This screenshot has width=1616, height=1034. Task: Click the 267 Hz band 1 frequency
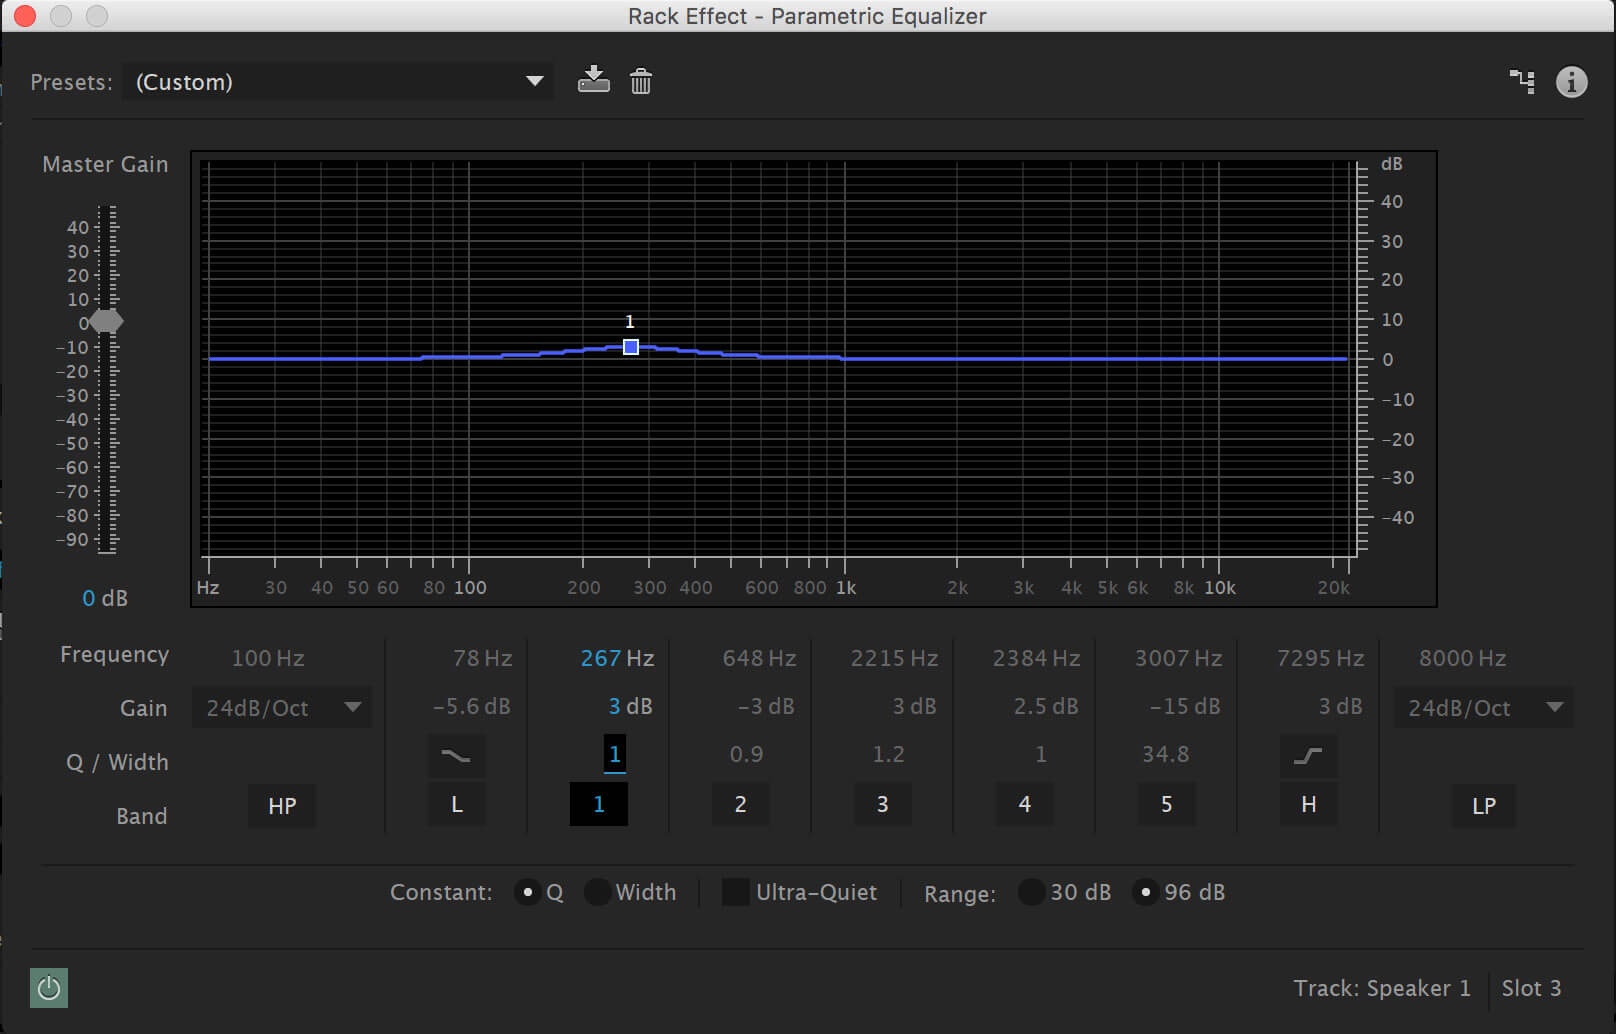pyautogui.click(x=617, y=658)
